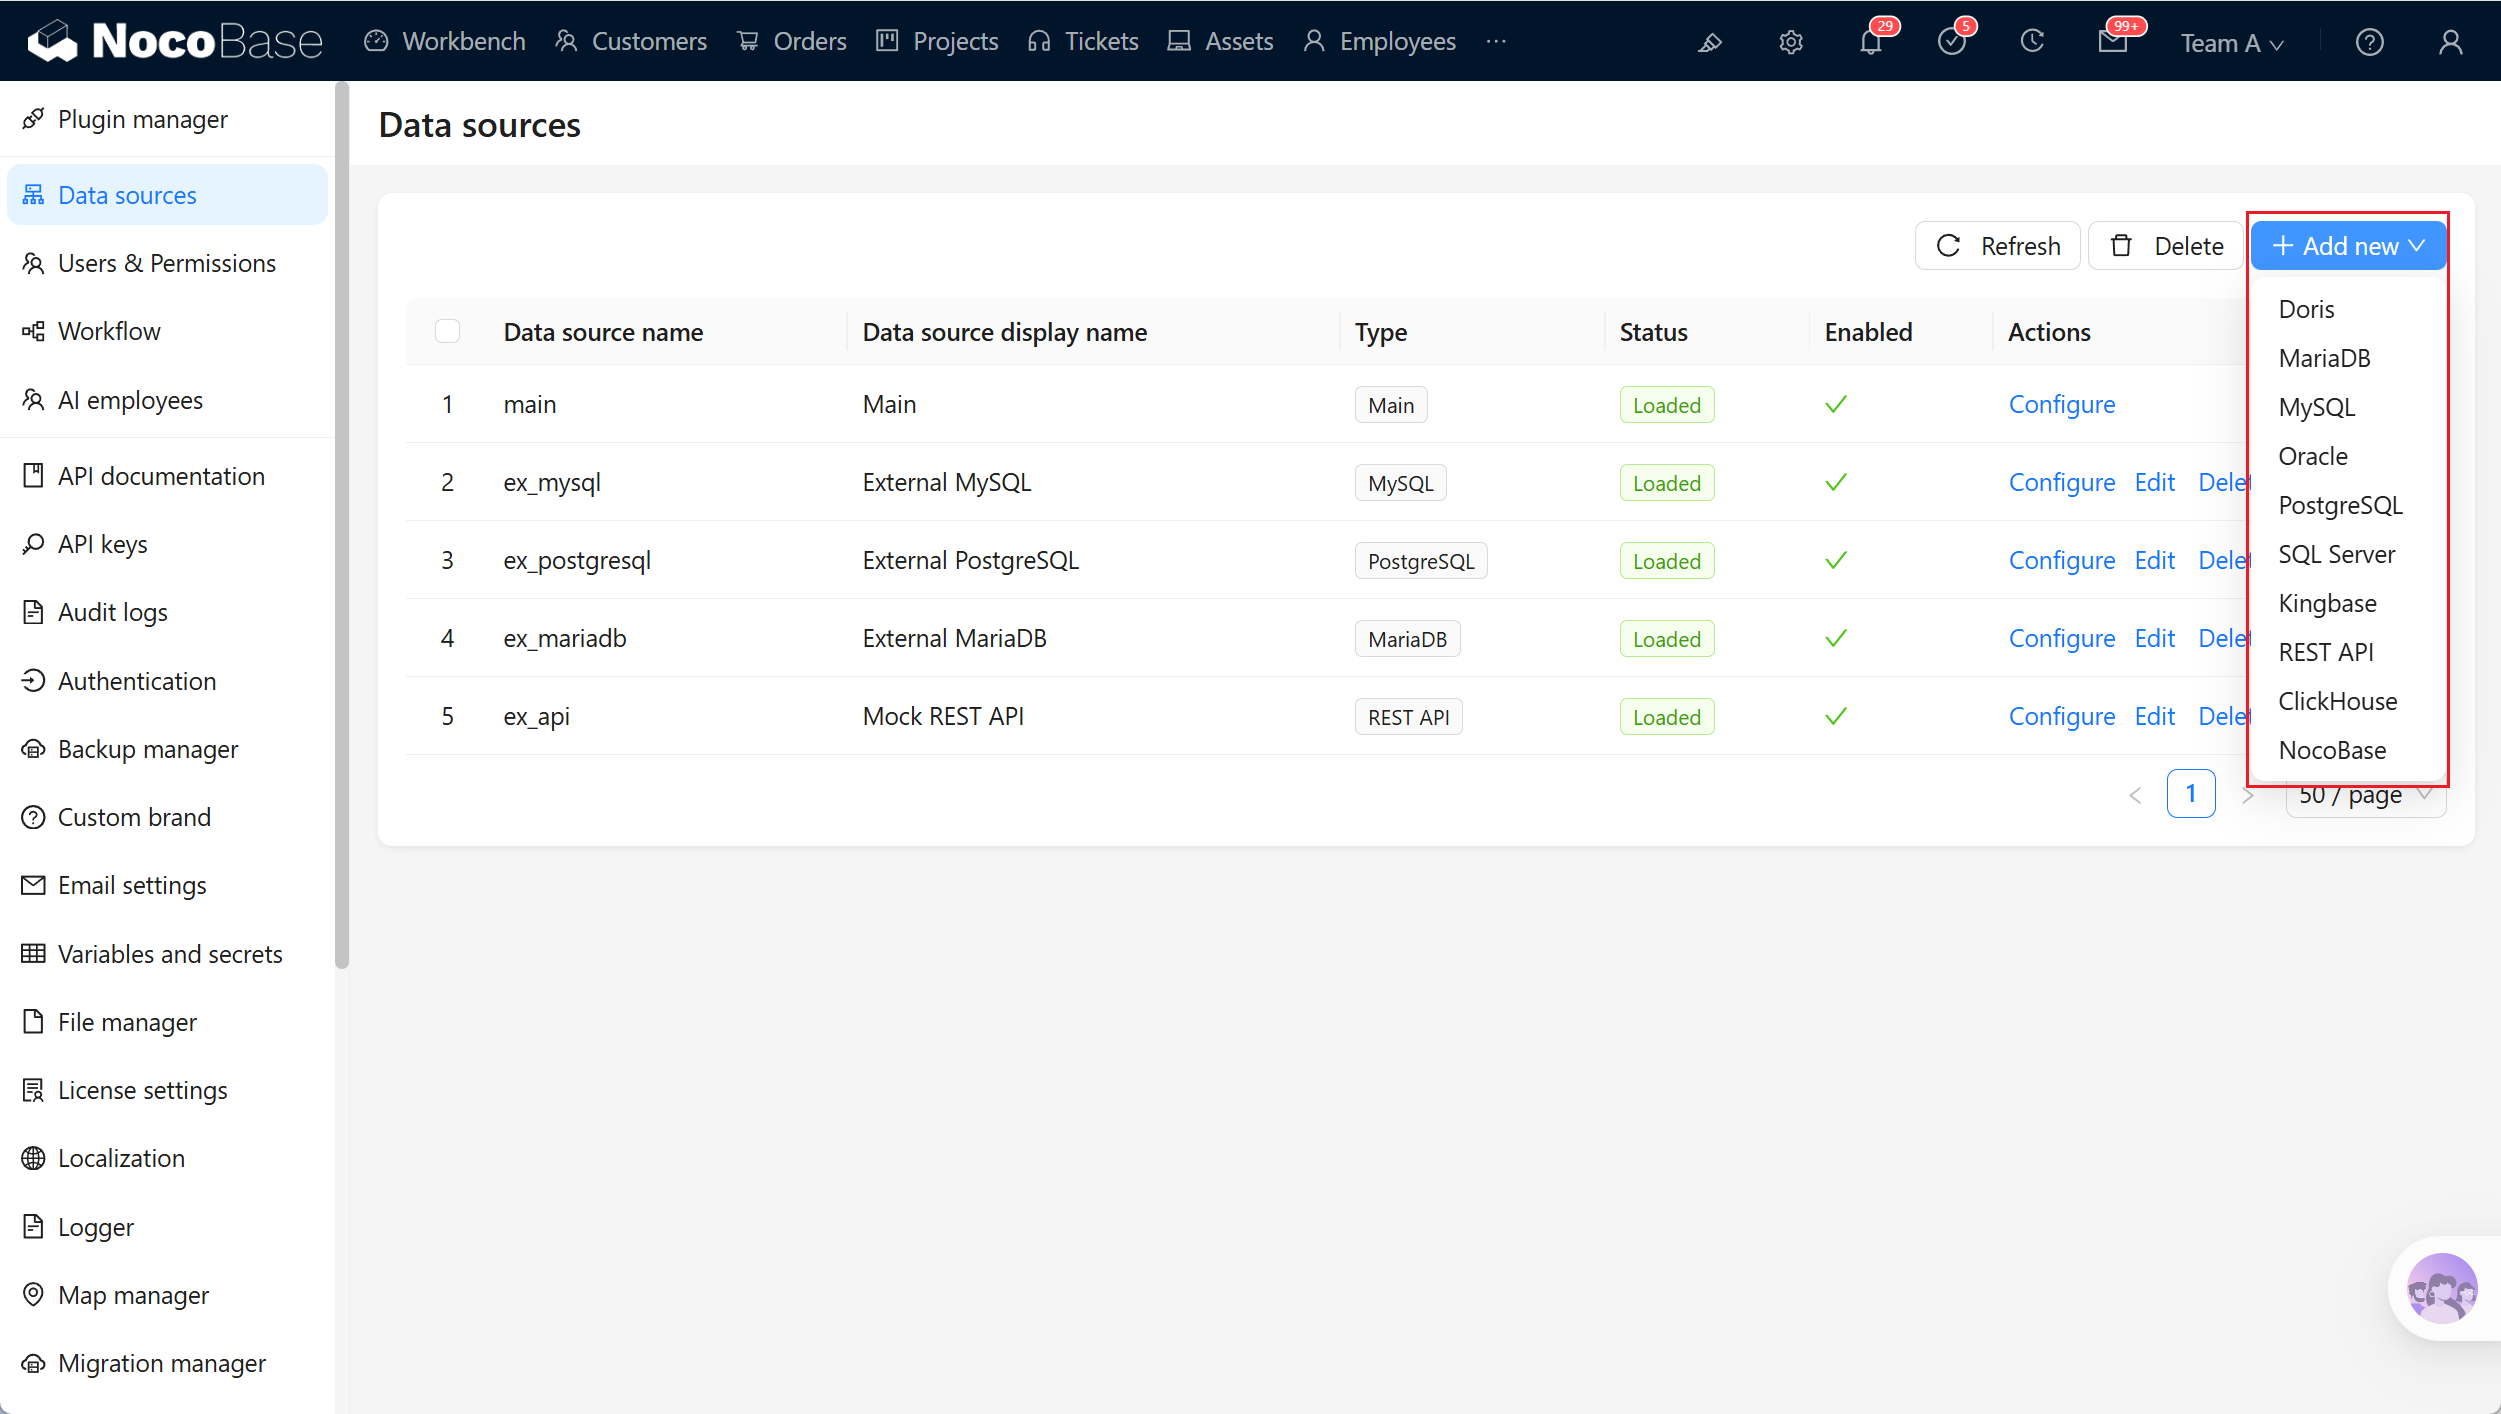2501x1414 pixels.
Task: Click the previous page arrow
Action: pyautogui.click(x=2136, y=795)
